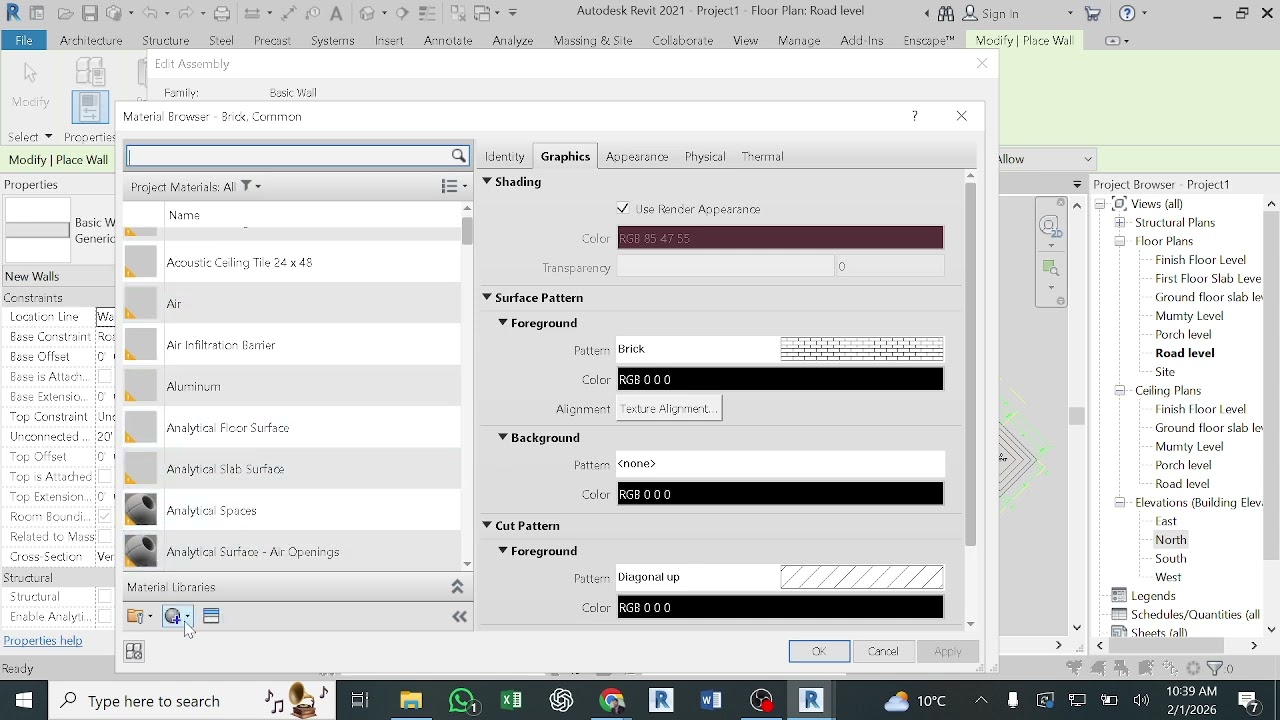
Task: Switch to the Identity tab
Action: point(505,157)
